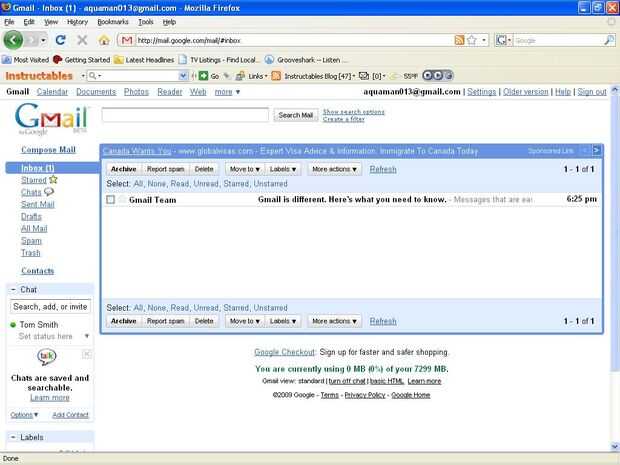
Task: Open the Help menu
Action: (169, 22)
